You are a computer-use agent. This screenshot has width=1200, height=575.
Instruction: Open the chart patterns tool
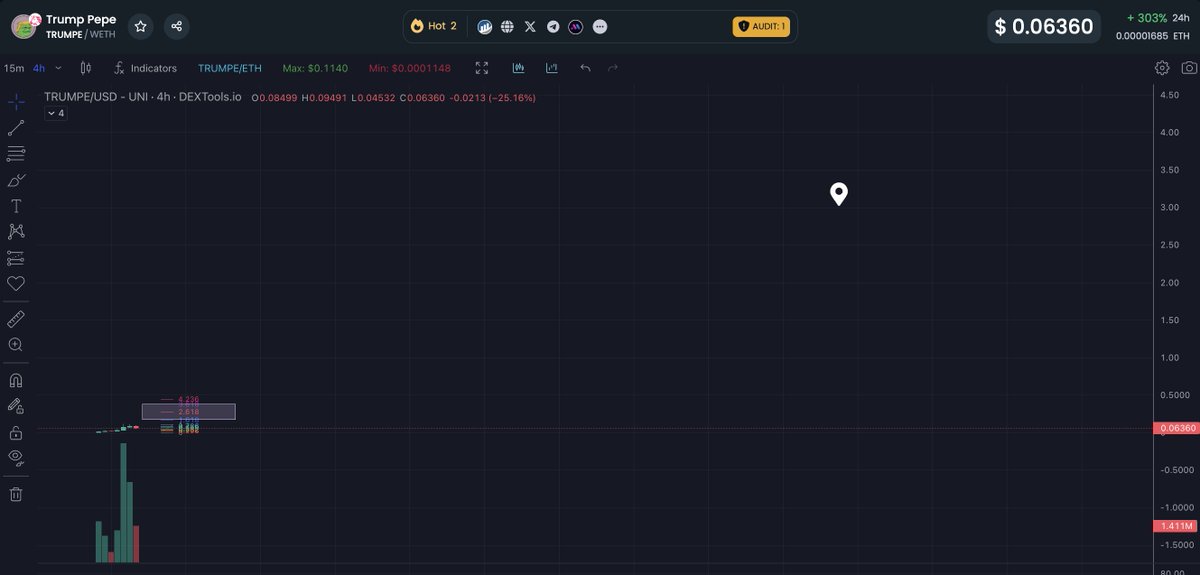coord(16,232)
